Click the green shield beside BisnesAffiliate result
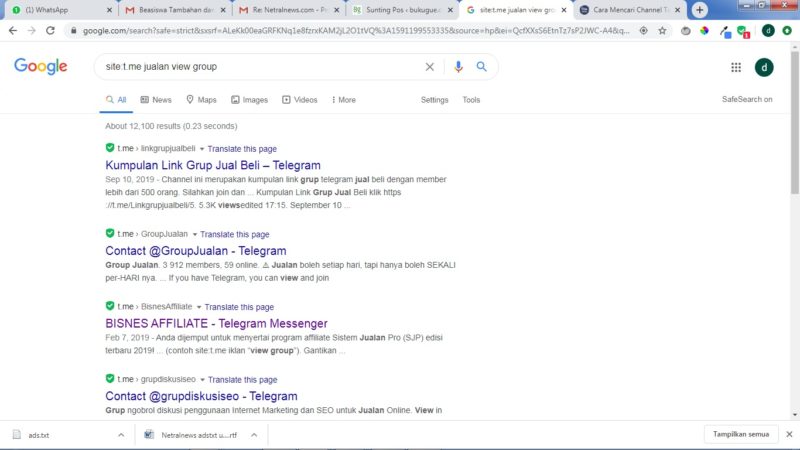The width and height of the screenshot is (800, 450). 110,306
